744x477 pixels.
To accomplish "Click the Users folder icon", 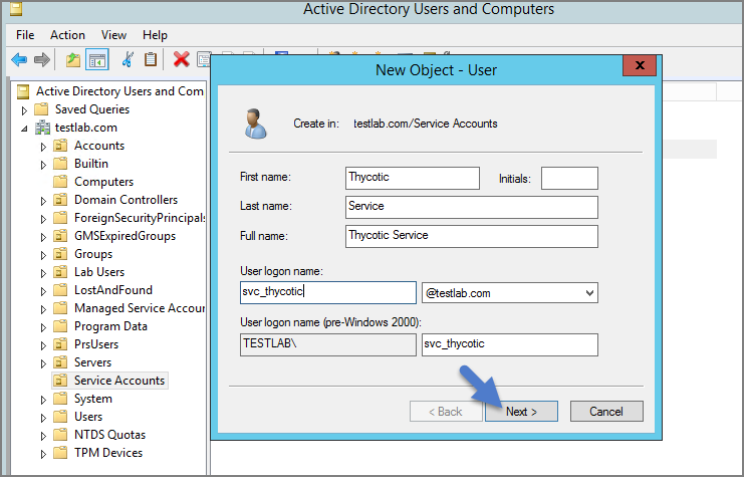I will (x=60, y=417).
